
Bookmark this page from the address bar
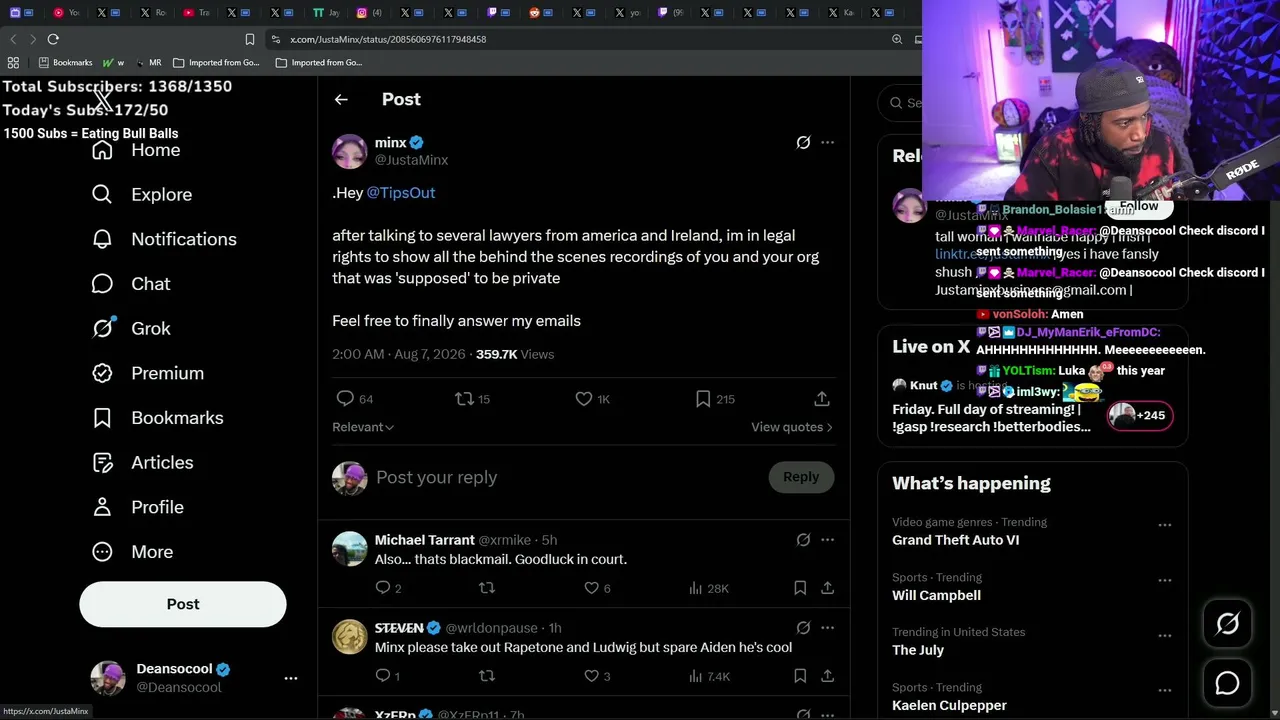pyautogui.click(x=250, y=39)
